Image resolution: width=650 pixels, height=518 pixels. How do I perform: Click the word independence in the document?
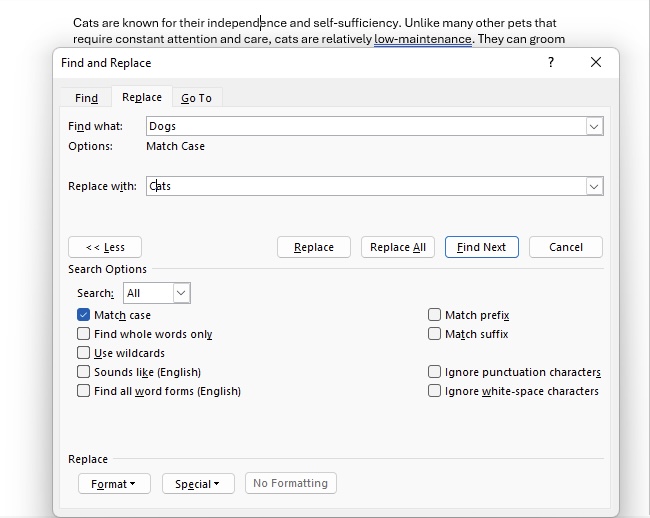click(x=247, y=23)
